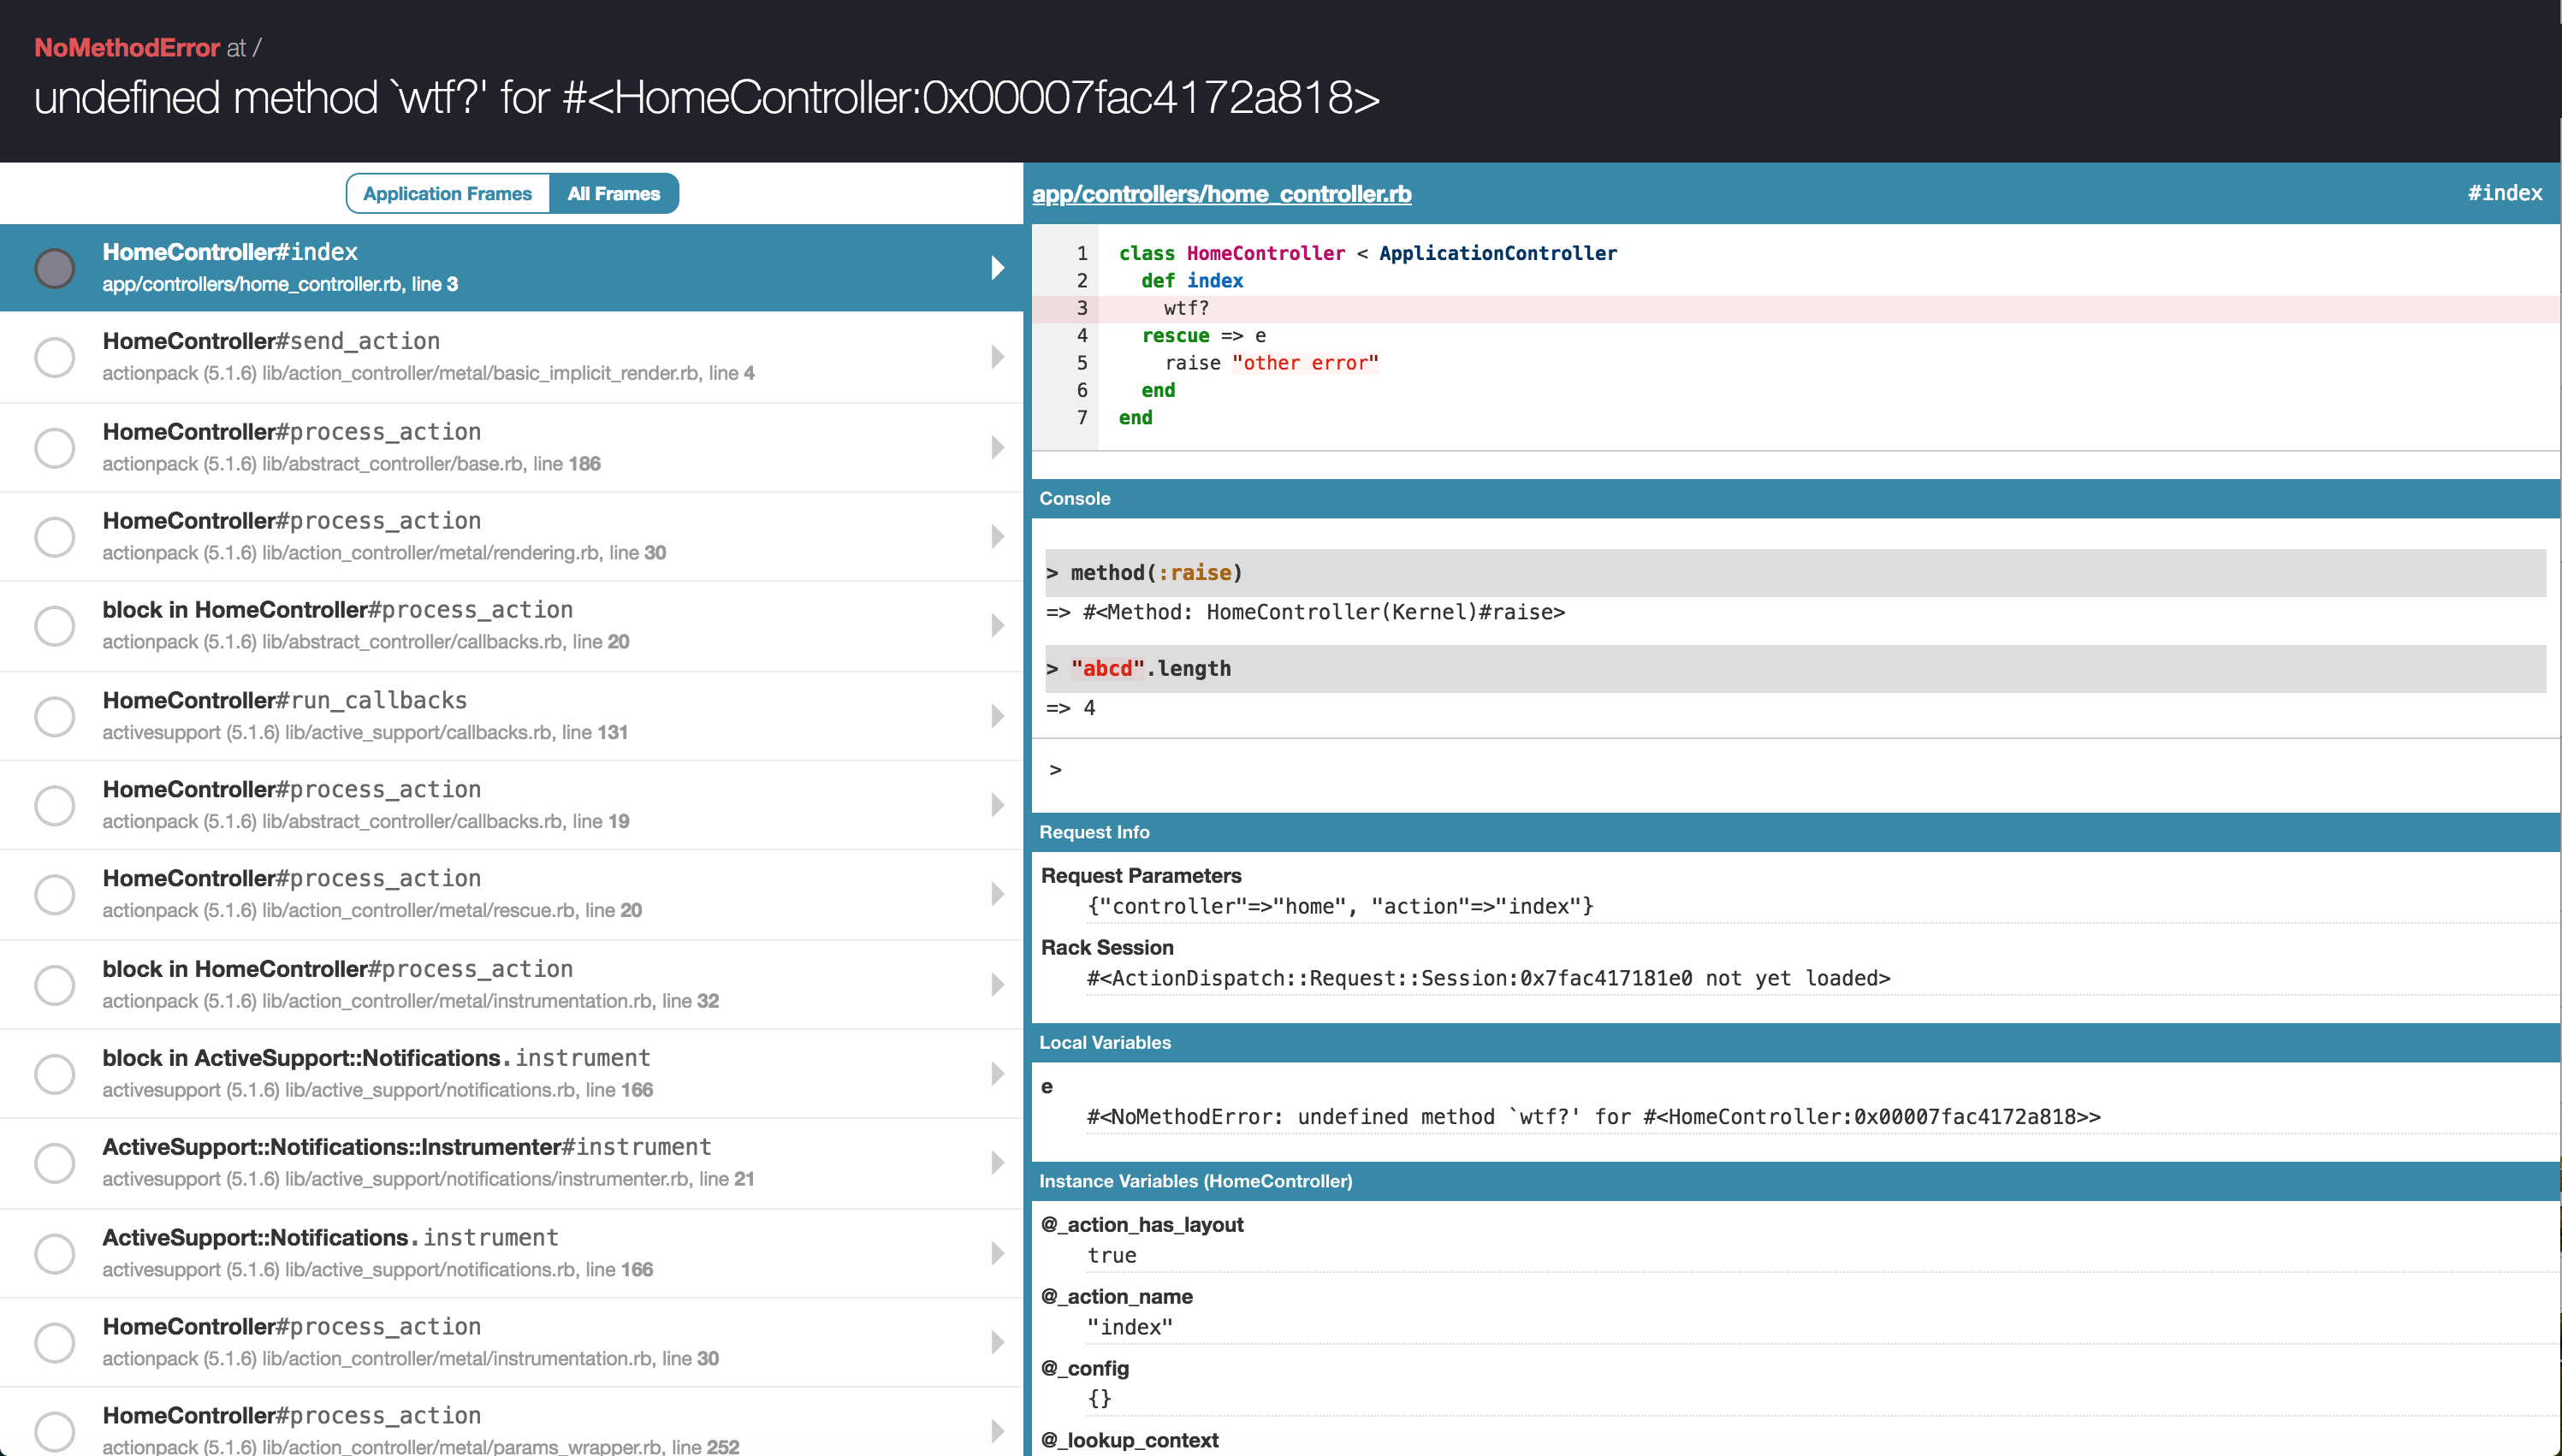Click the 'undefined method `wtf?'' error message
The image size is (2562, 1456).
(706, 98)
